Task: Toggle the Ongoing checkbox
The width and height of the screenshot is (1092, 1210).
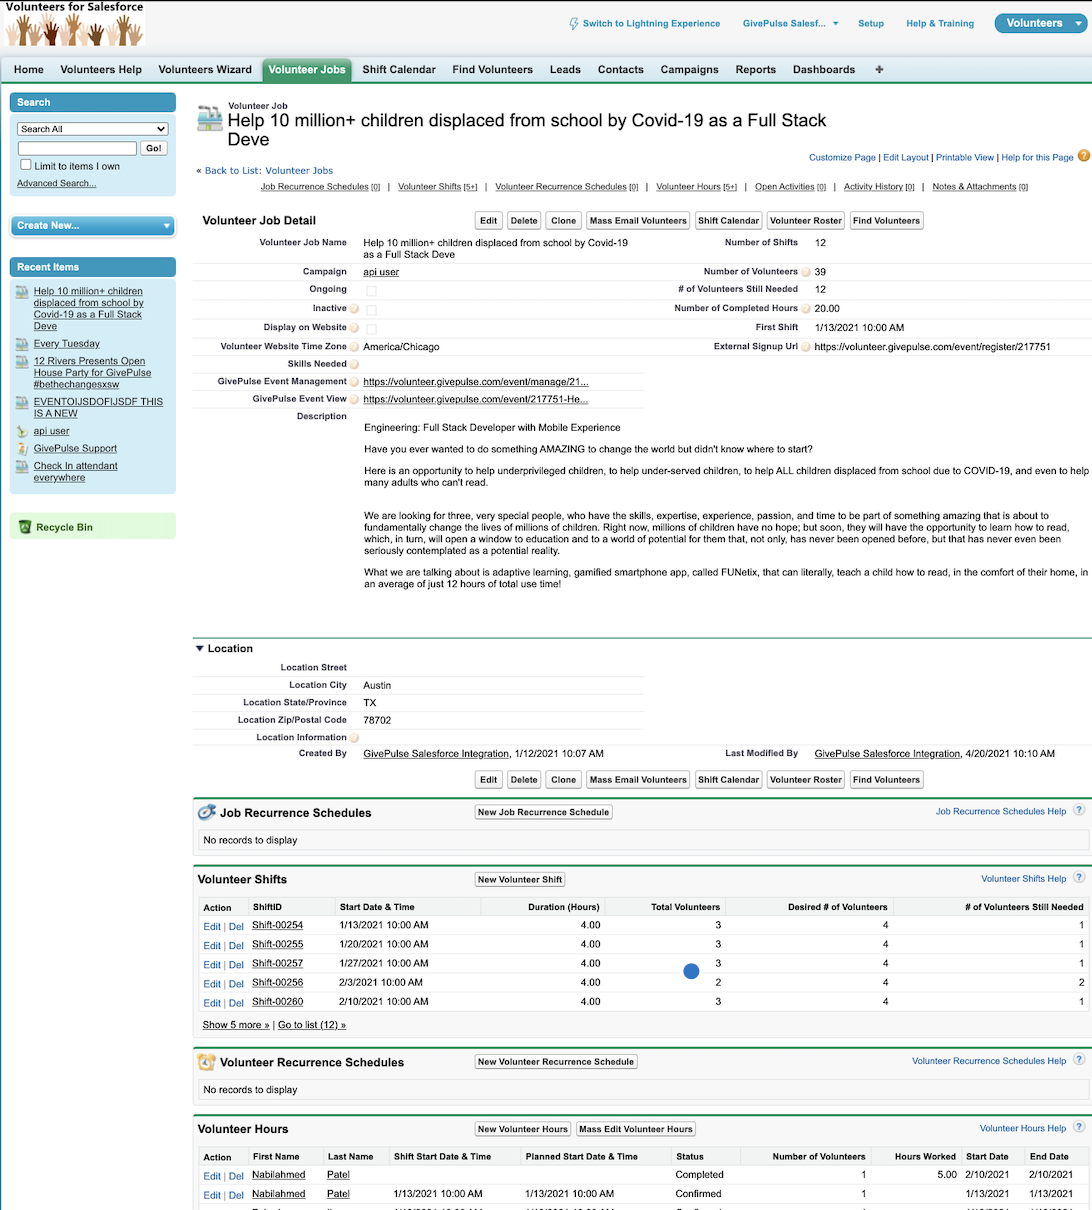Action: [371, 291]
